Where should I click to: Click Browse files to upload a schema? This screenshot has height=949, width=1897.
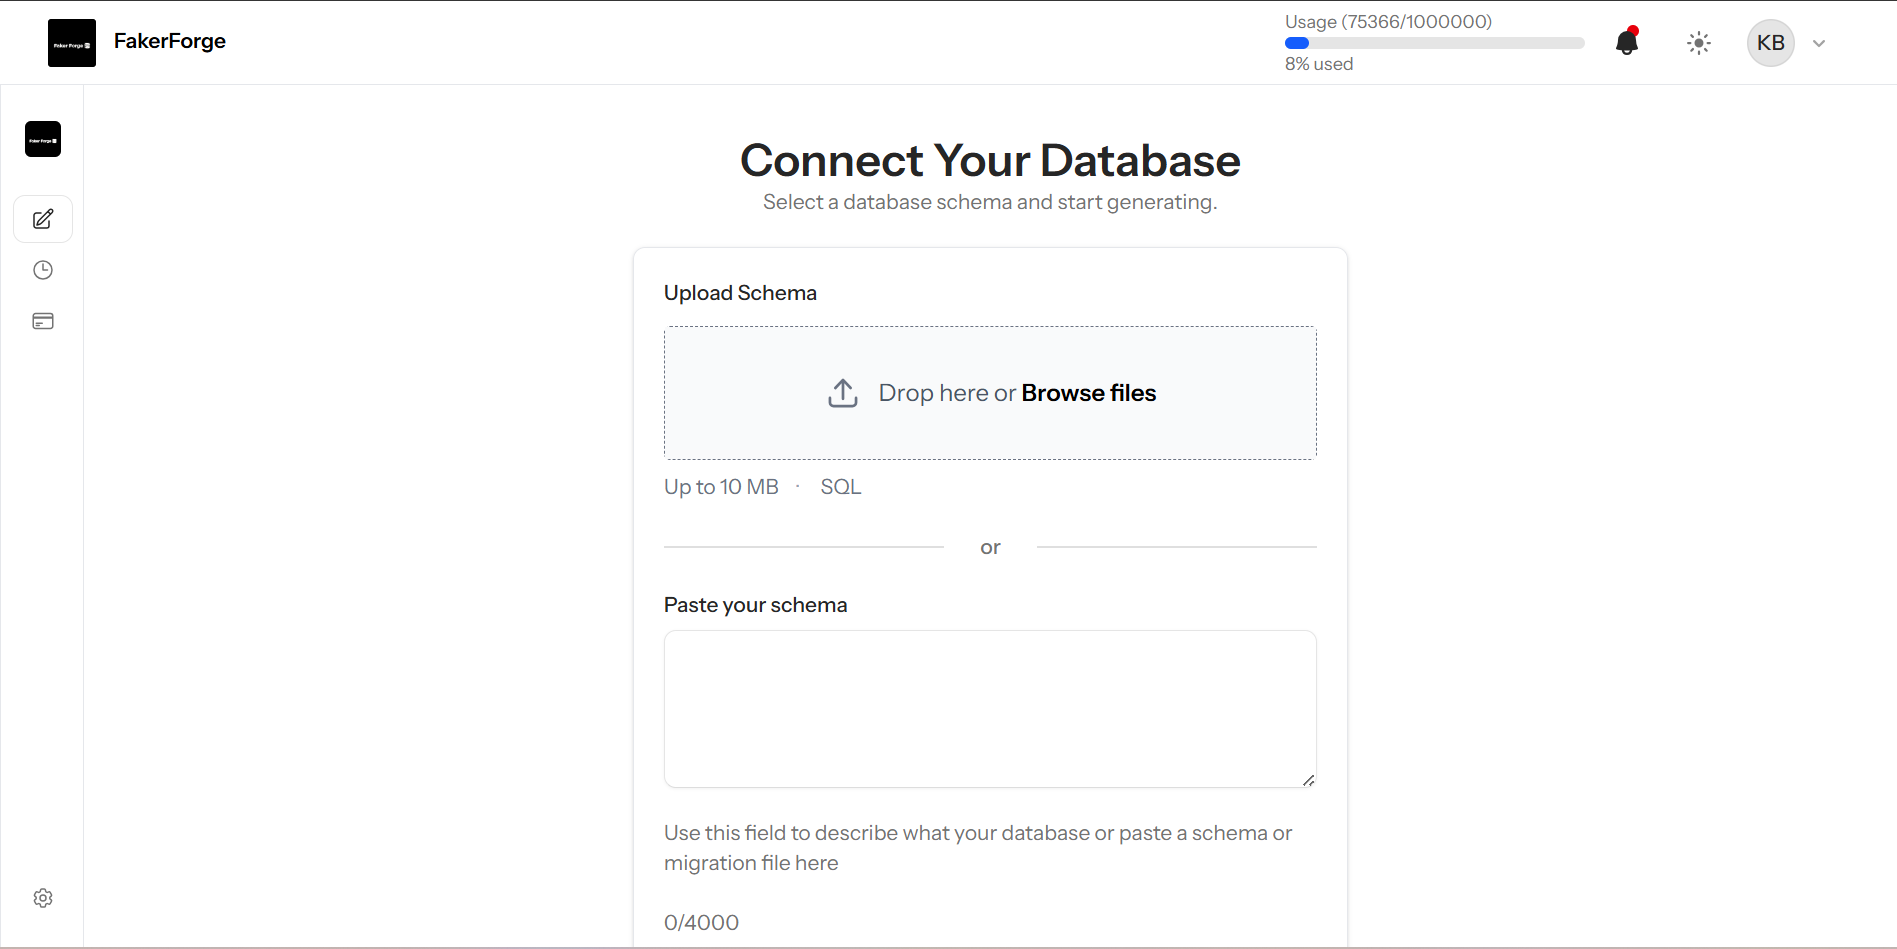click(x=1087, y=392)
